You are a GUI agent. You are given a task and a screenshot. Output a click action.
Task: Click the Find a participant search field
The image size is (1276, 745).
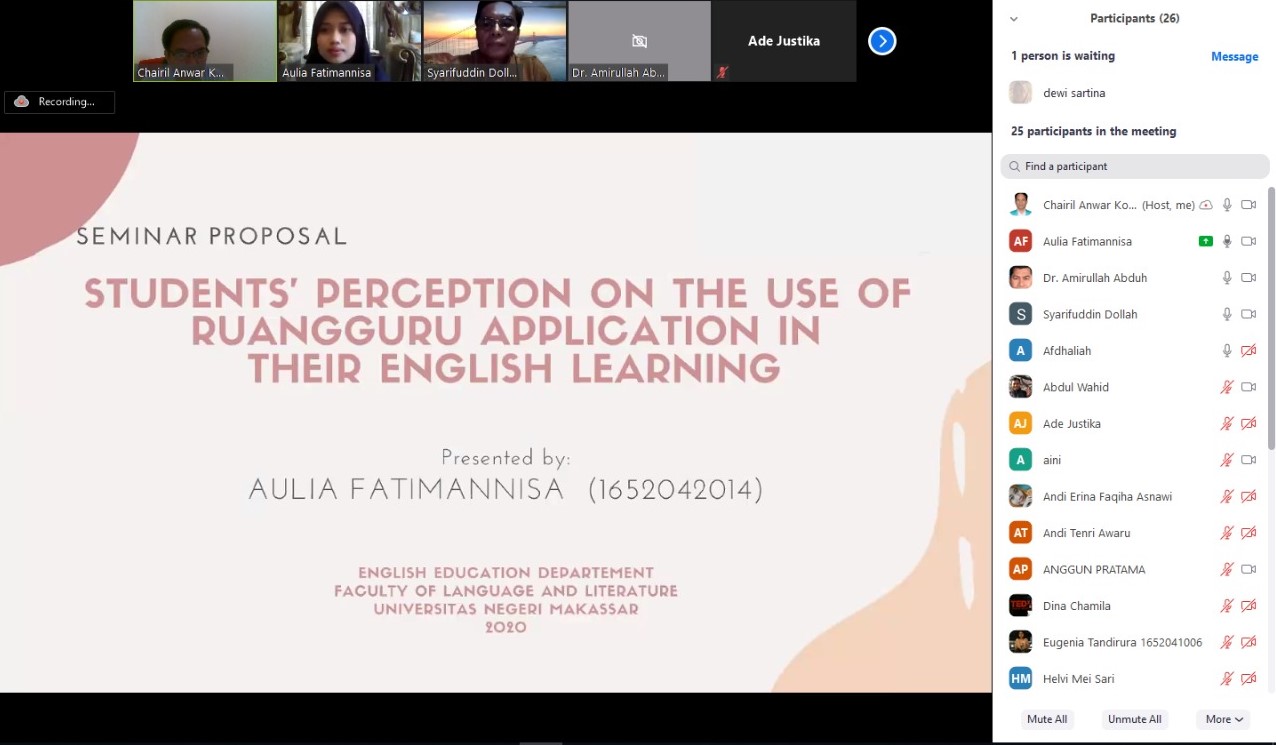(x=1135, y=166)
